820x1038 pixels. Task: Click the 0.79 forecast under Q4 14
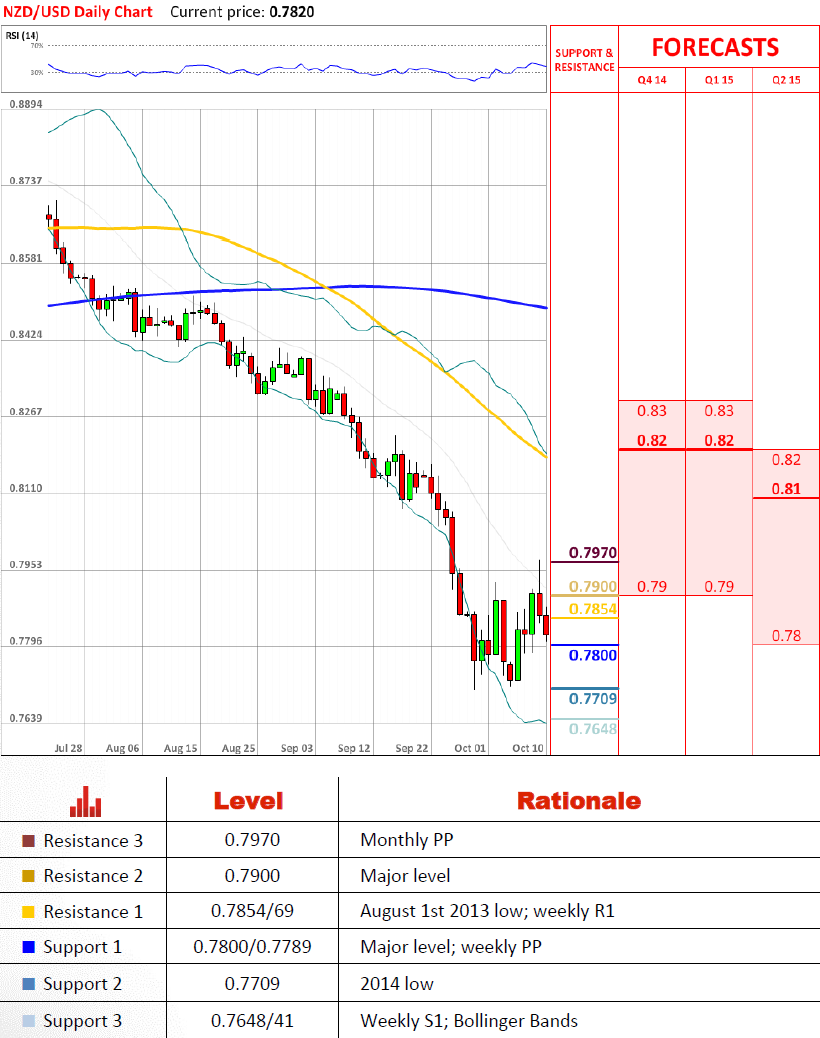(x=652, y=587)
